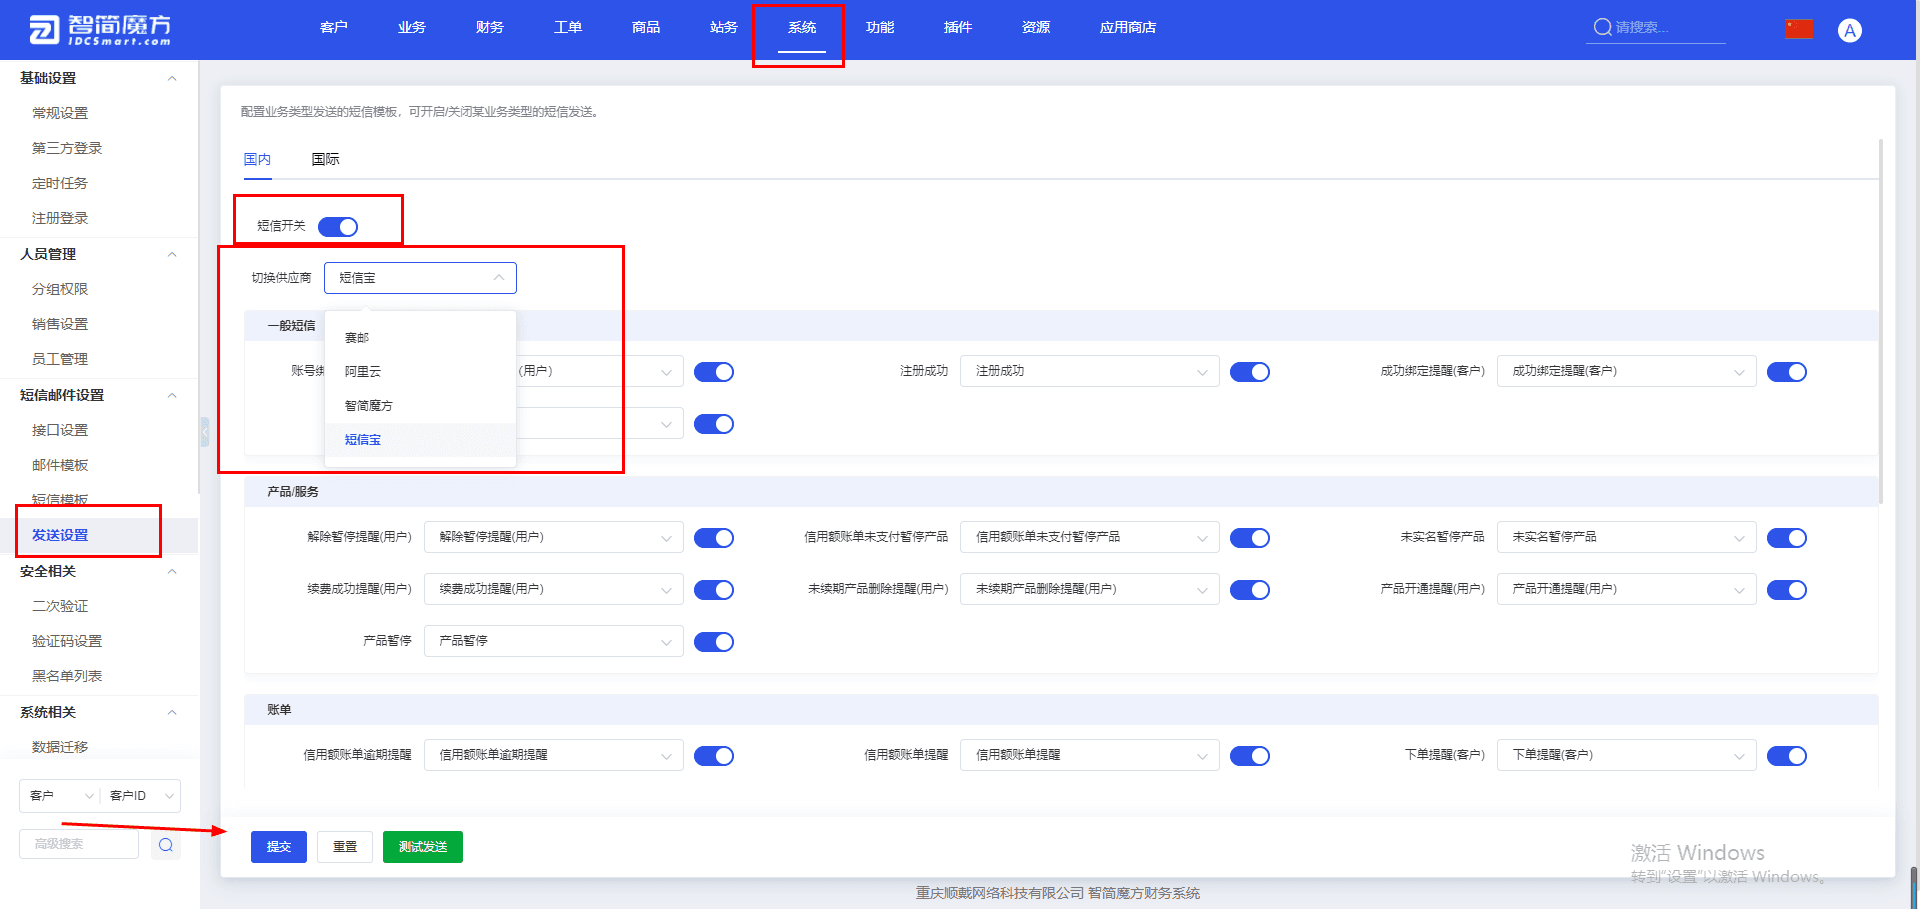Toggle the 信用额账单提醒 switch
The width and height of the screenshot is (1920, 909).
pos(1250,756)
